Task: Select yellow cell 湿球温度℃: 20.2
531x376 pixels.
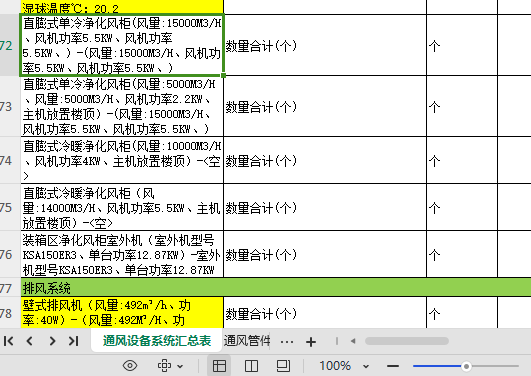Action: [x=122, y=7]
